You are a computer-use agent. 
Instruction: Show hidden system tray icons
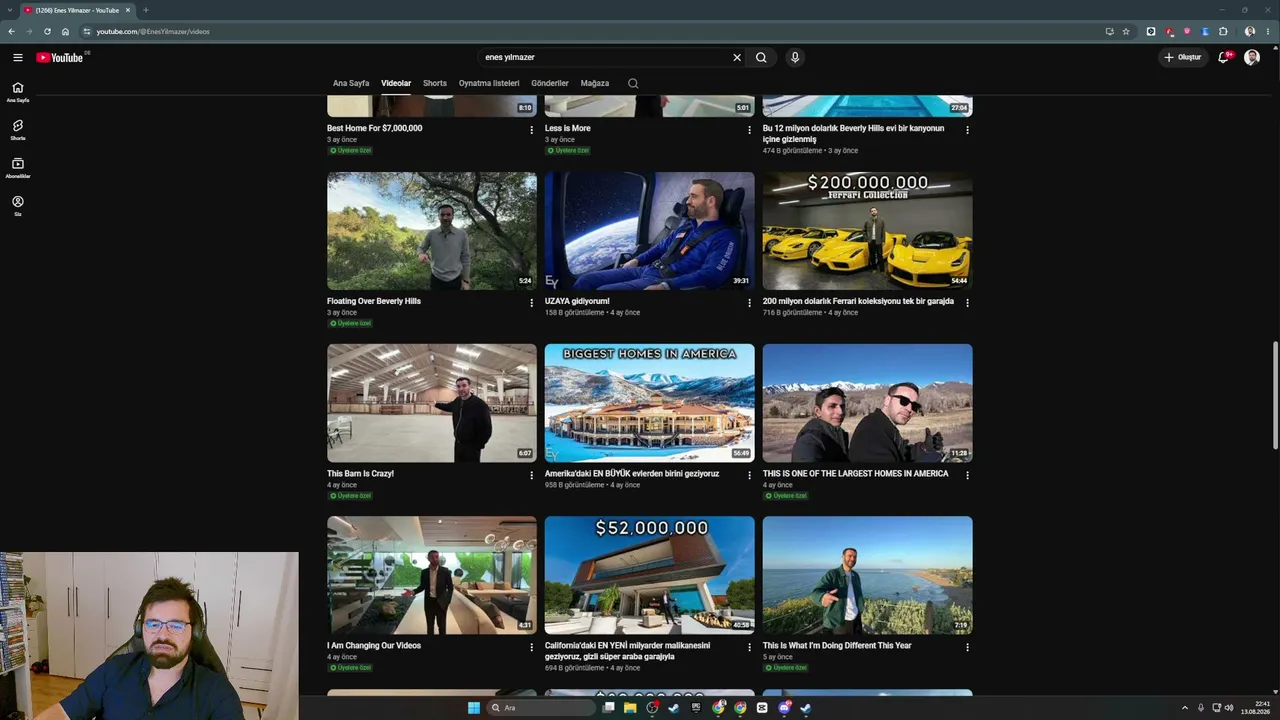click(x=1185, y=708)
